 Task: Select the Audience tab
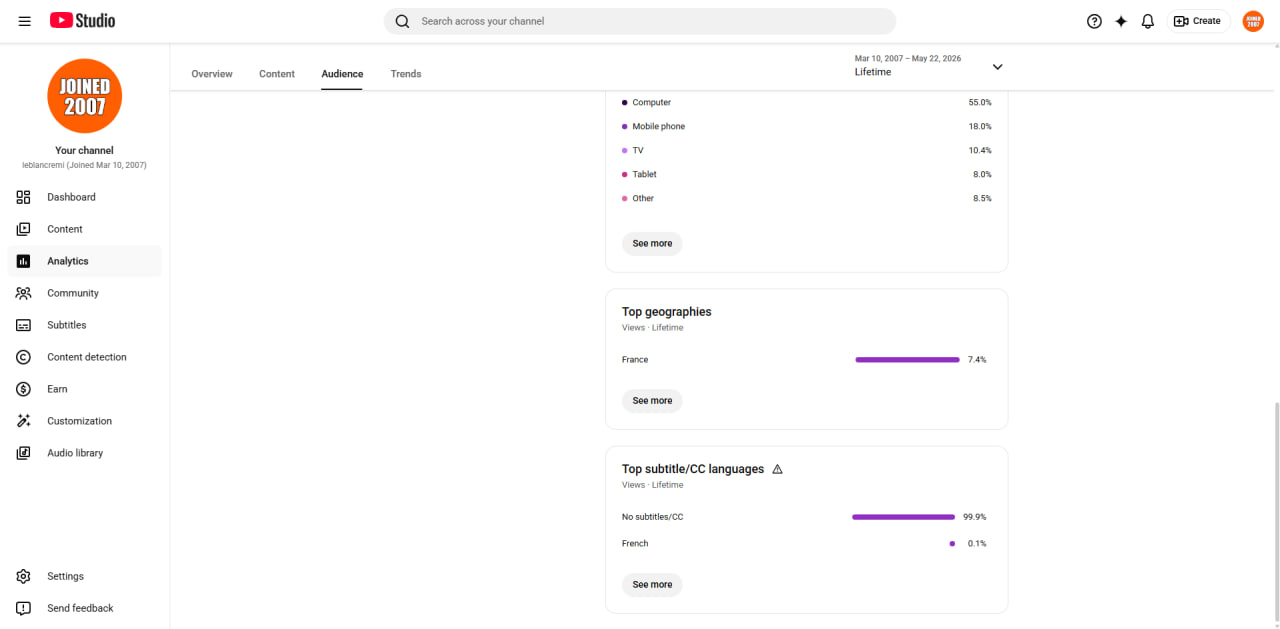click(342, 74)
